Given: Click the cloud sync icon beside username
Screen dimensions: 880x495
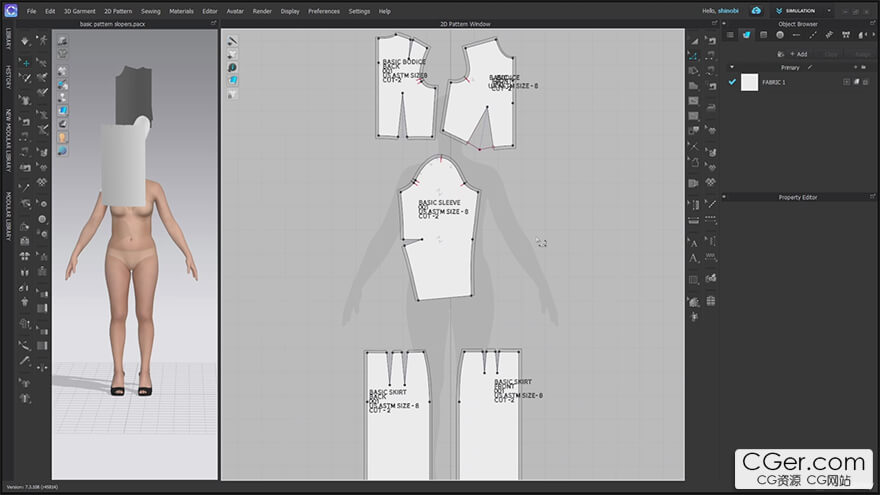Looking at the screenshot, I should (x=756, y=11).
